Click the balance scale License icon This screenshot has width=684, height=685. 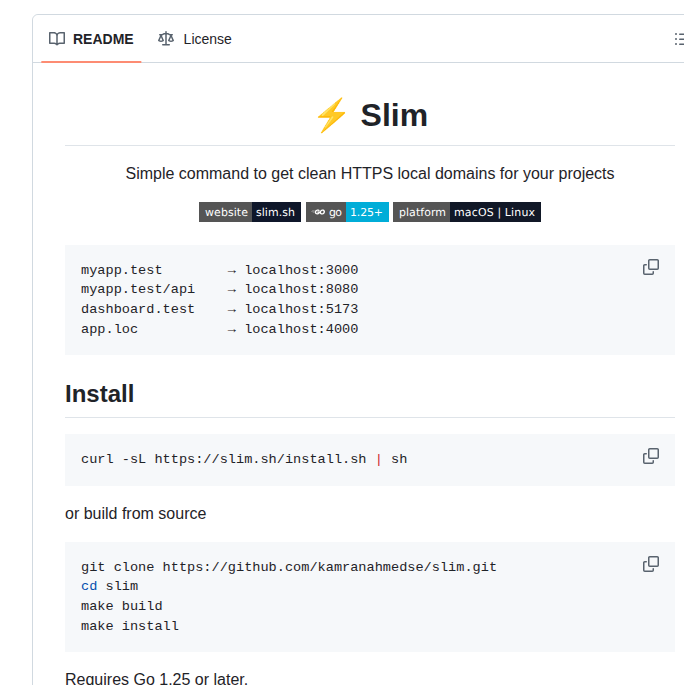tap(166, 39)
